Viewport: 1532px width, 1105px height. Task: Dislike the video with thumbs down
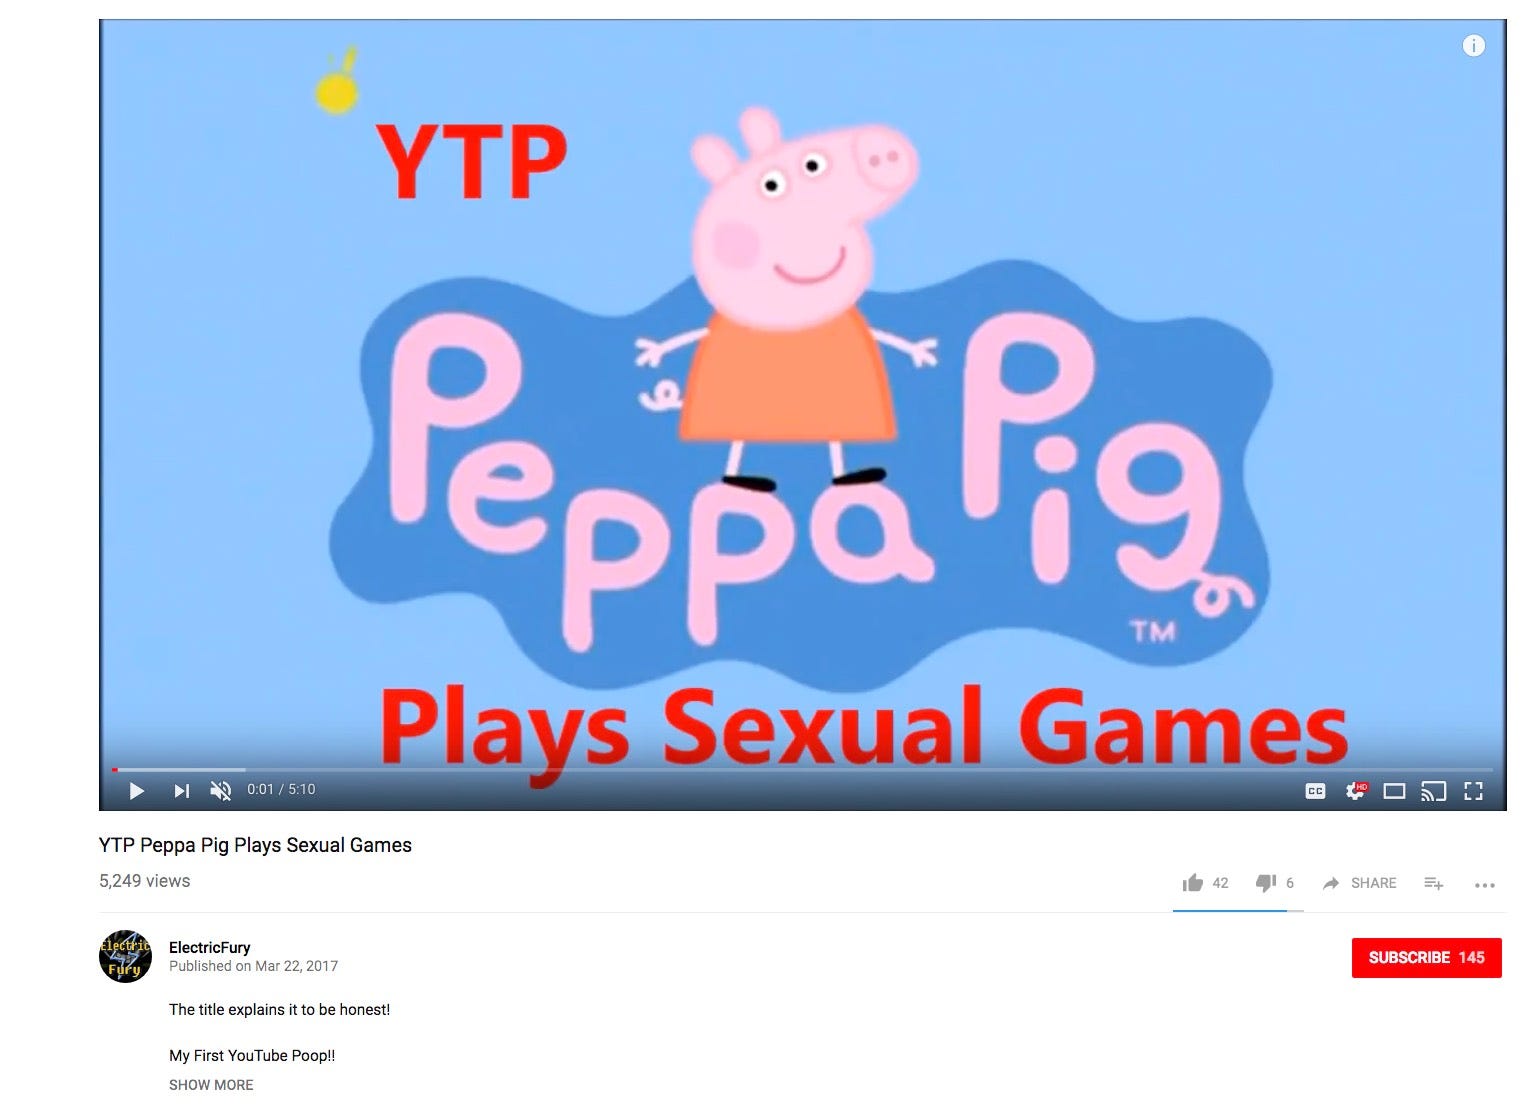[1275, 883]
